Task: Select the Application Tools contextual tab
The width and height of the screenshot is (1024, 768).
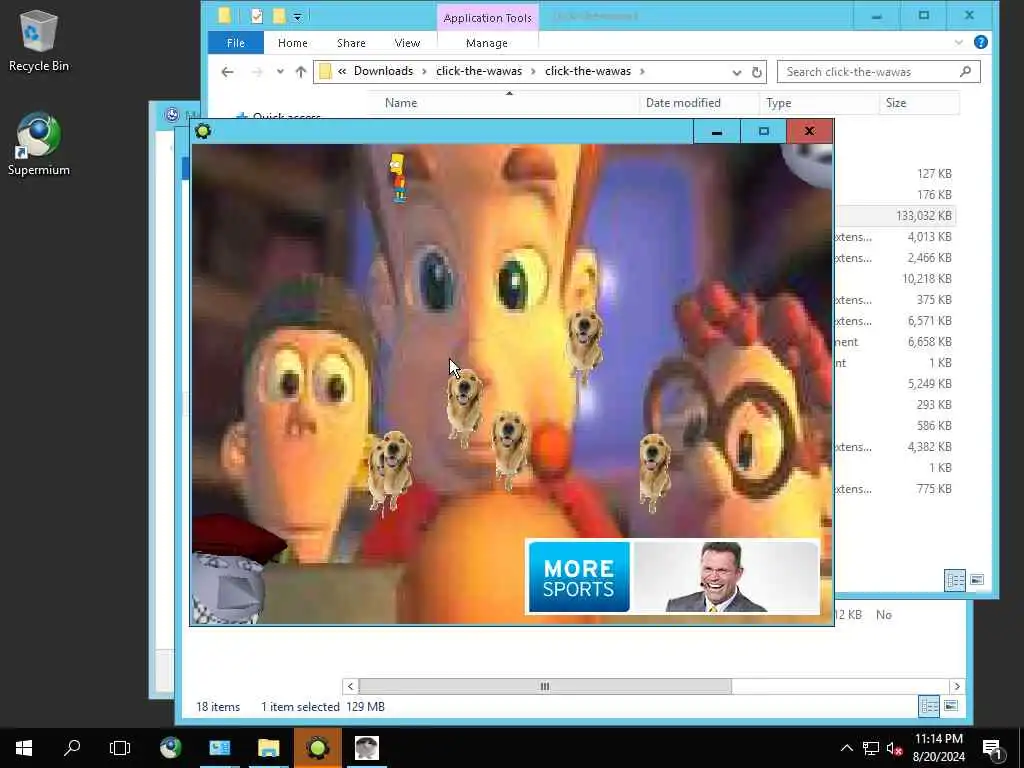Action: tap(487, 18)
